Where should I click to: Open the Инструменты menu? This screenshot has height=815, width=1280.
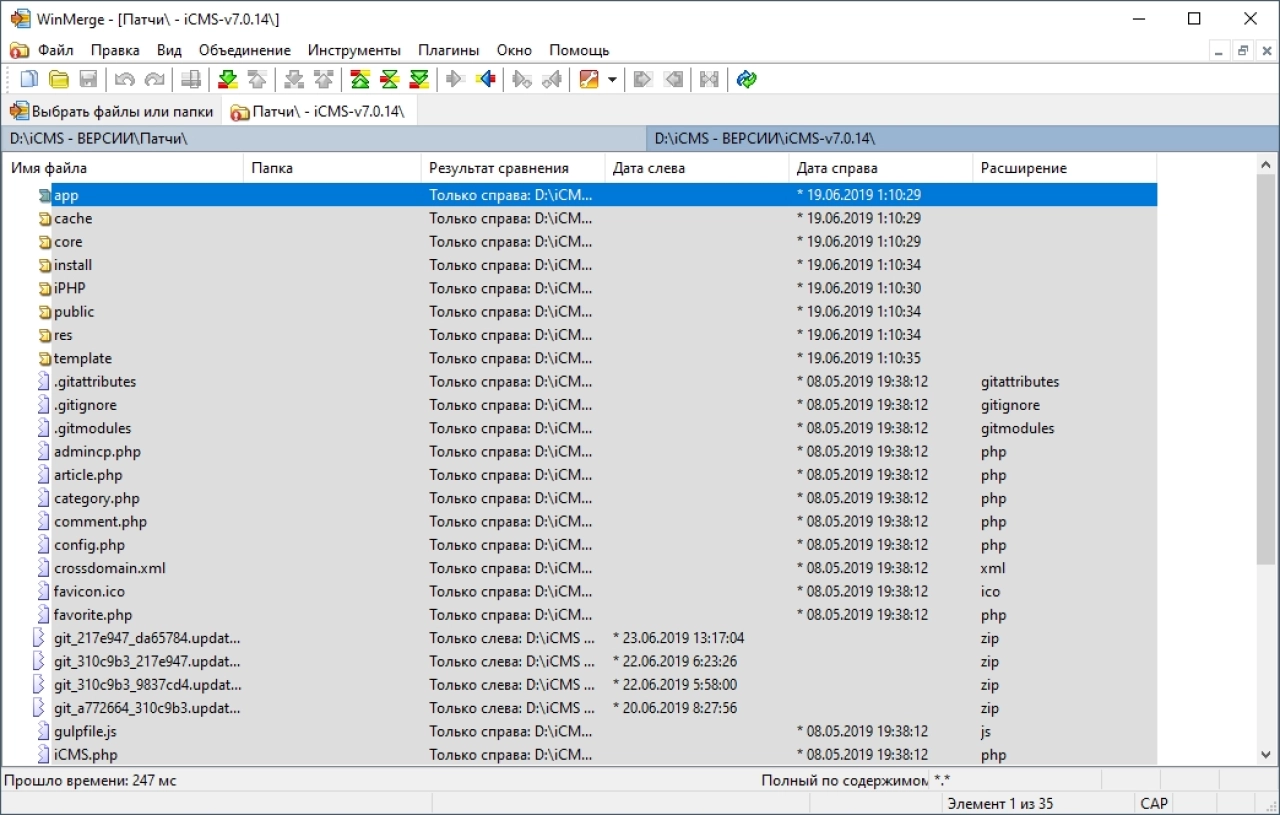coord(354,50)
